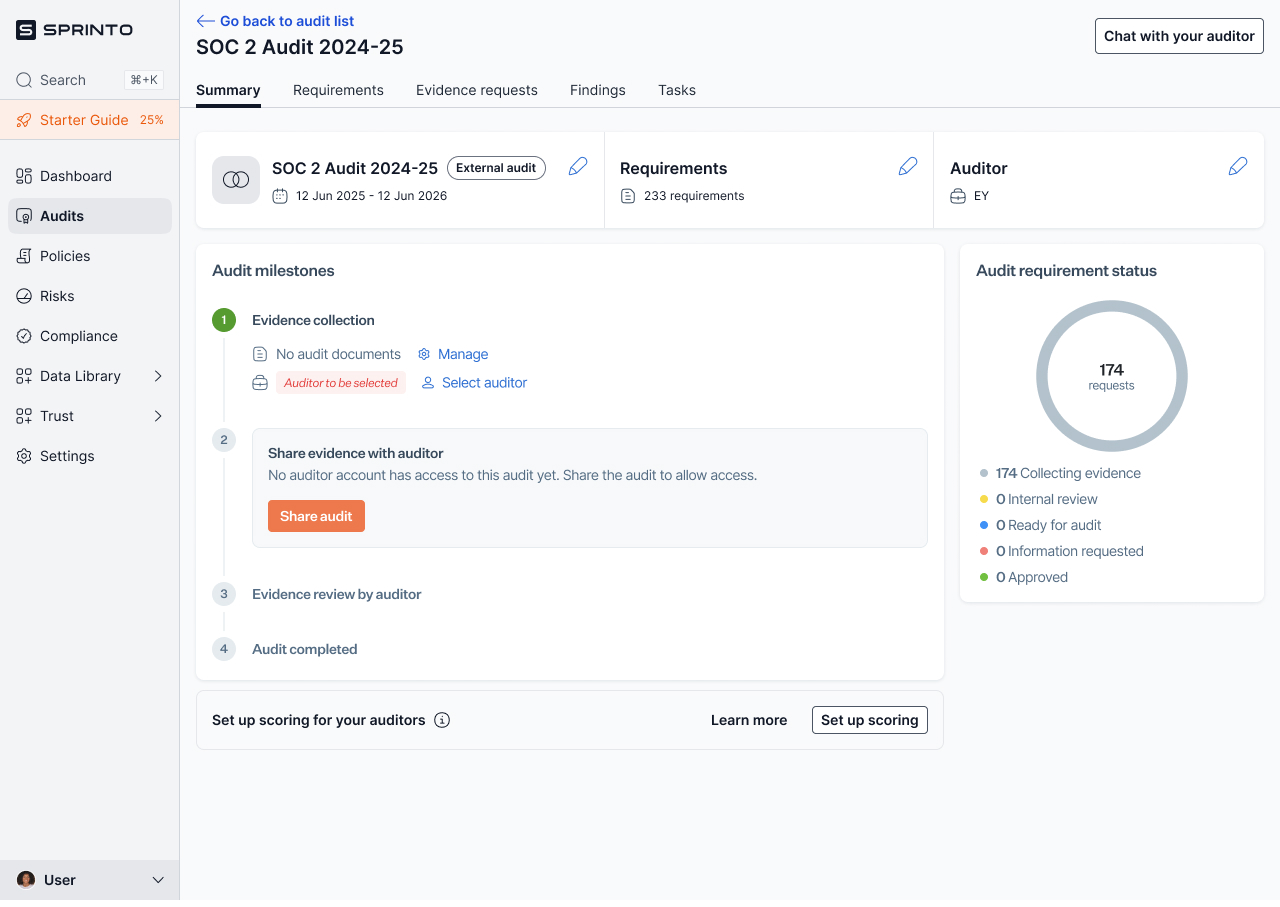
Task: Expand the Data Library menu
Action: coord(158,376)
